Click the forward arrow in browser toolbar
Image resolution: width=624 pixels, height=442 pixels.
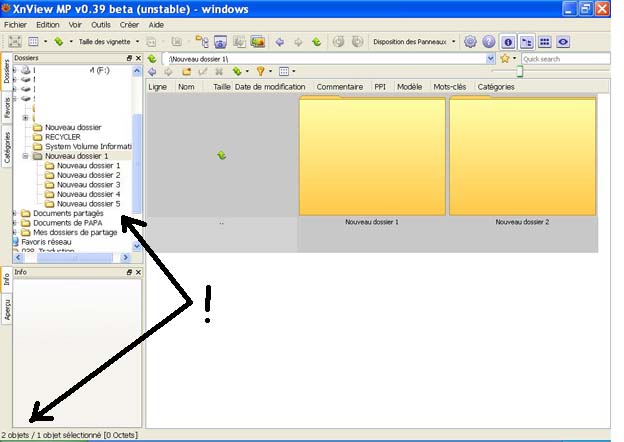[168, 72]
